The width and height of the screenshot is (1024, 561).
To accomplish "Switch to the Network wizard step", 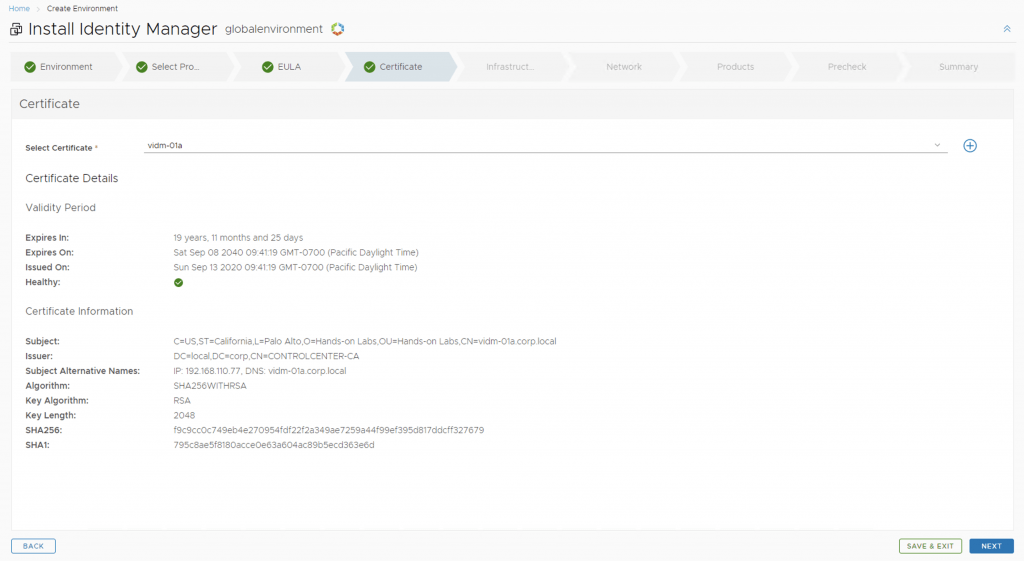I will coord(624,67).
